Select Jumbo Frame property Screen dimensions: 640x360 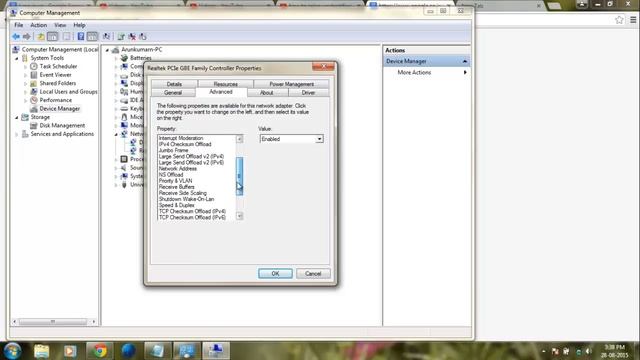[173, 151]
